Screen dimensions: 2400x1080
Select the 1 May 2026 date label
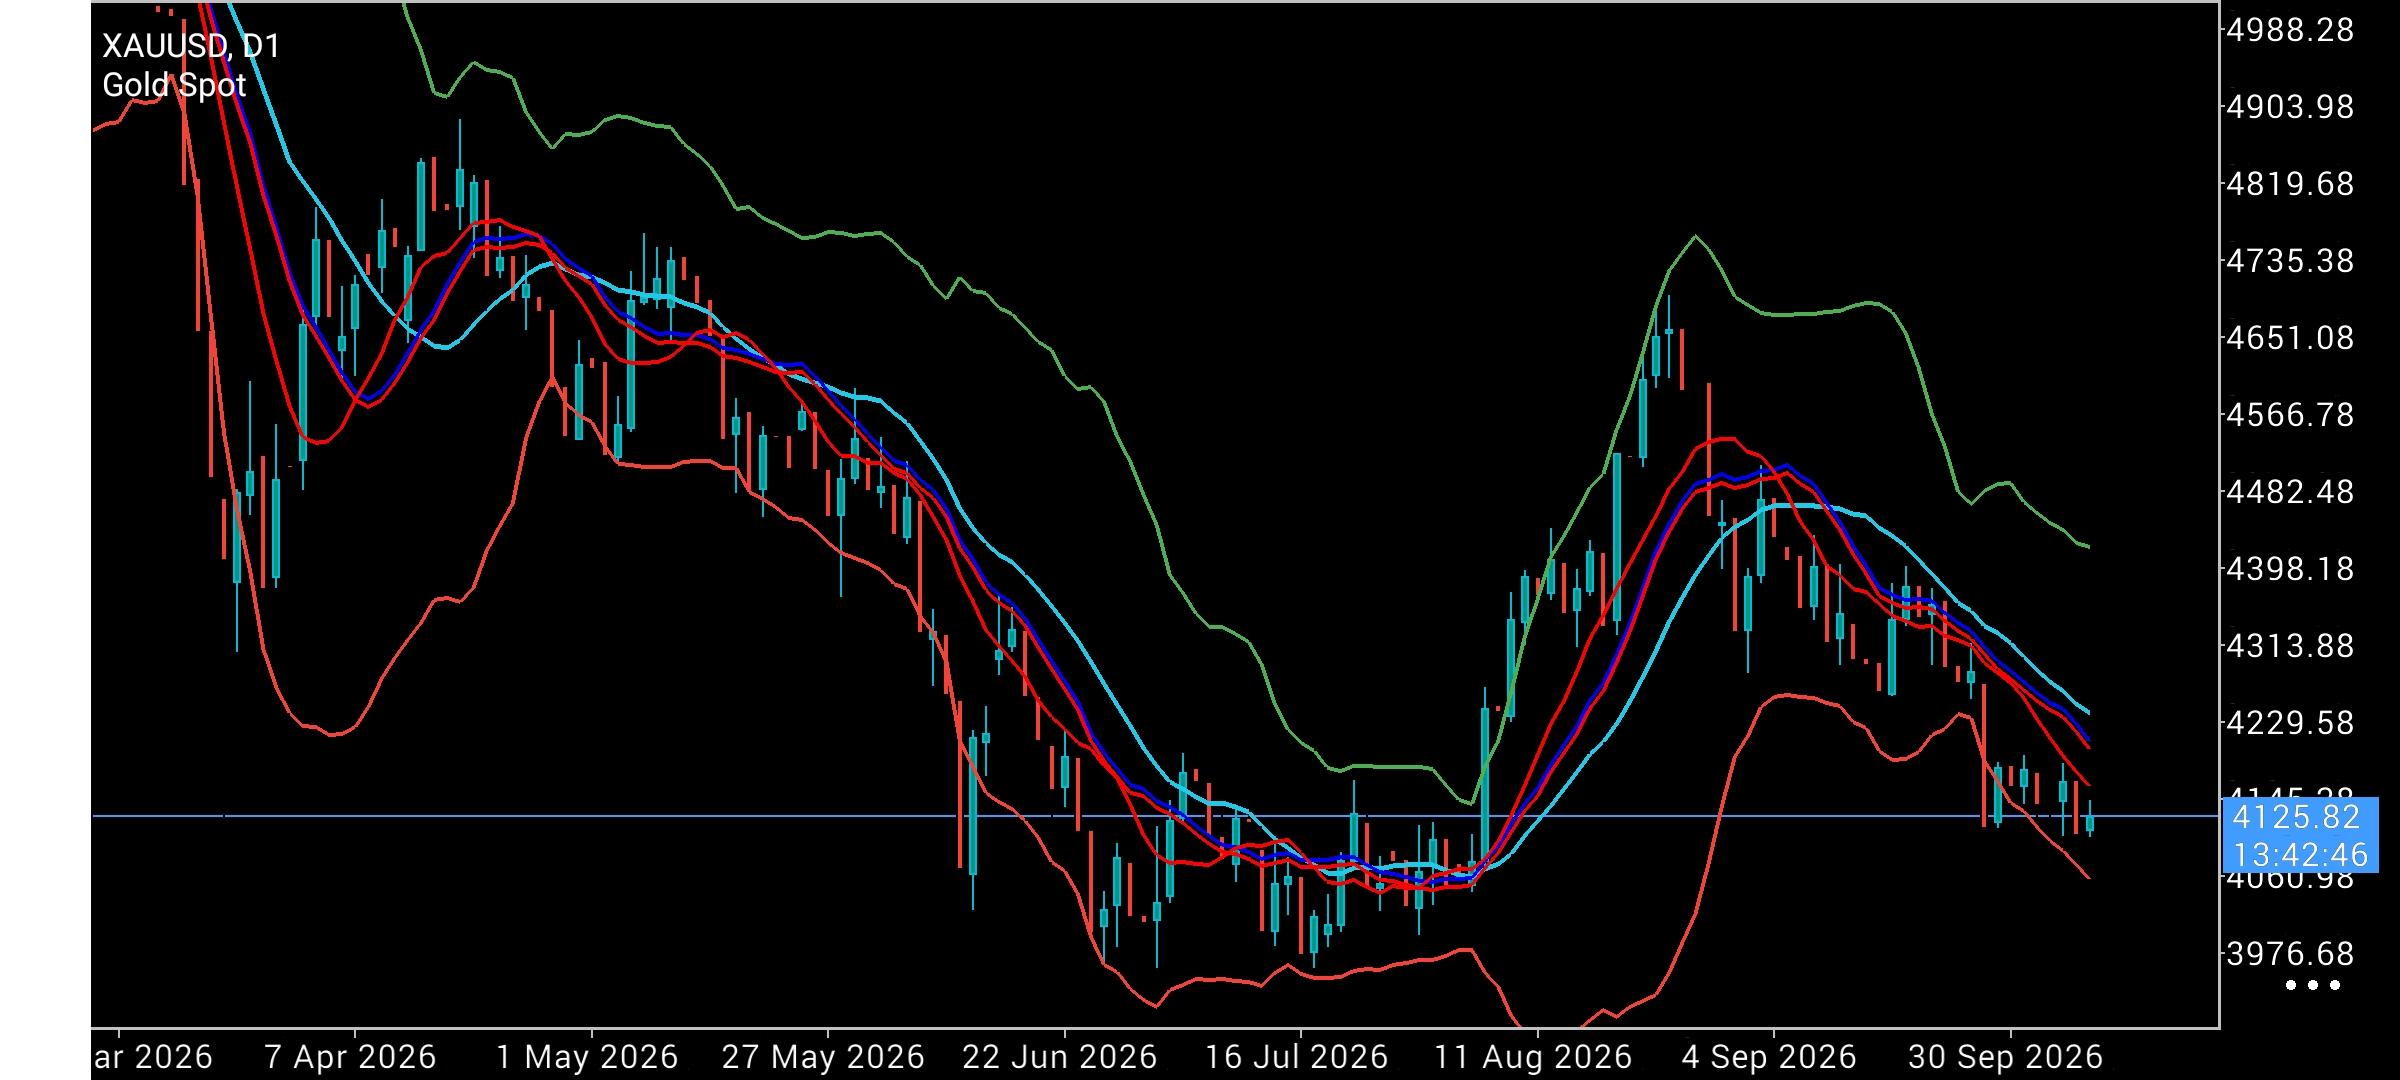pyautogui.click(x=587, y=1057)
